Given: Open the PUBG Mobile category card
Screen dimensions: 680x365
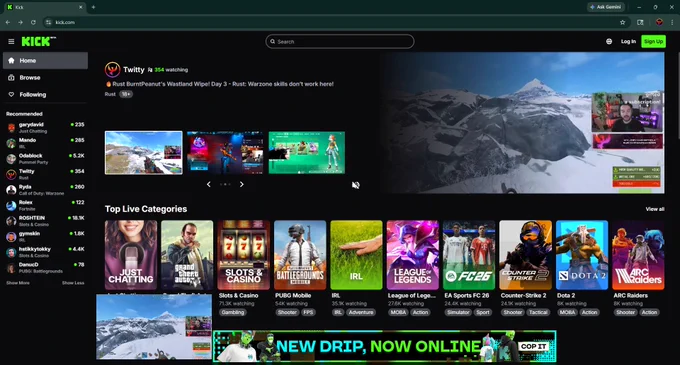Looking at the screenshot, I should tap(300, 255).
